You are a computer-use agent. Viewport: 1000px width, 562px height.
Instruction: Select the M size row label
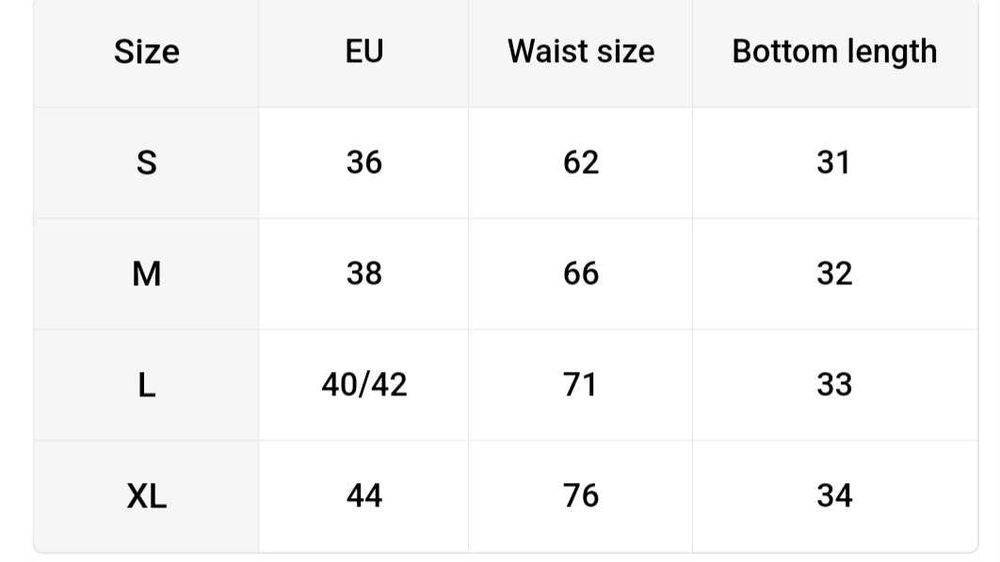click(x=146, y=273)
